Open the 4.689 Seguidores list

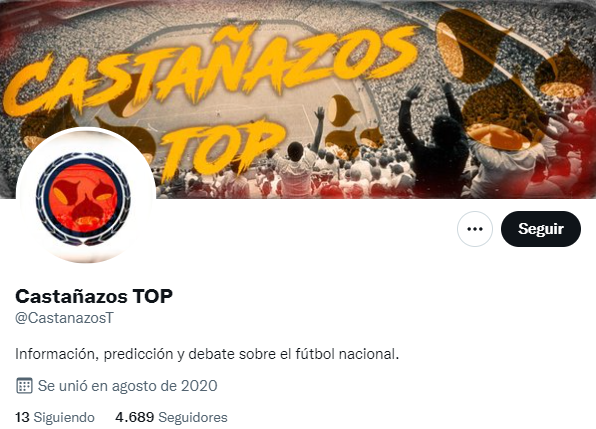[x=171, y=417]
